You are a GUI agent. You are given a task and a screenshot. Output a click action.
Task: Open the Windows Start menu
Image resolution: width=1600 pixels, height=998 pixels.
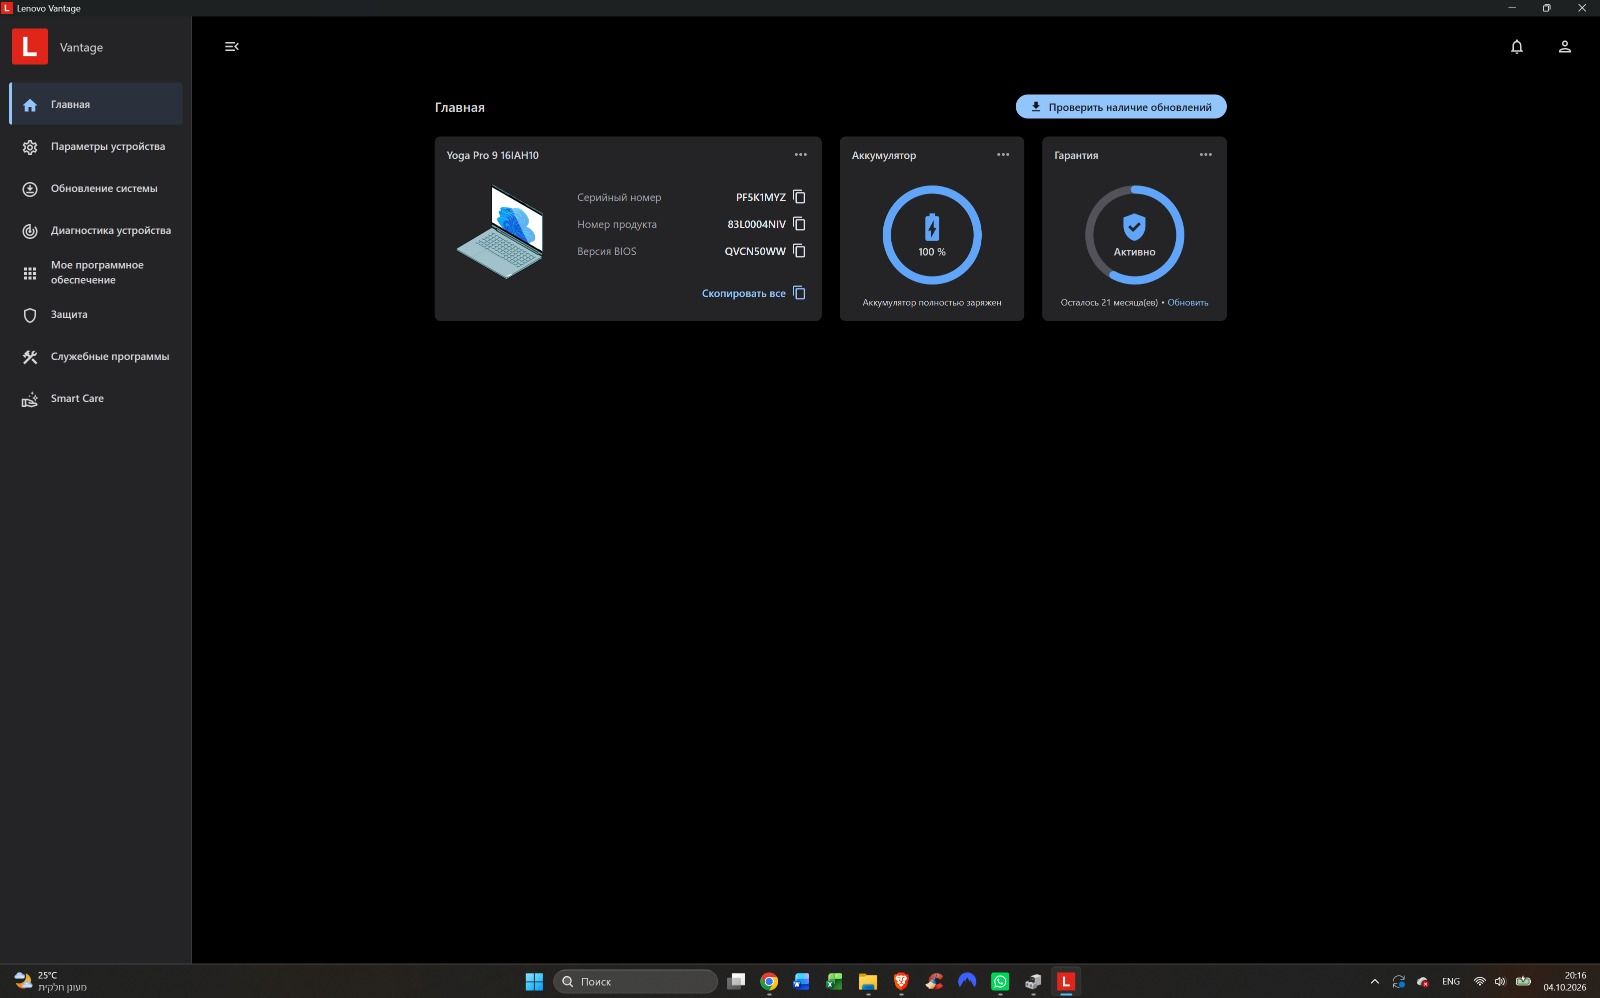534,981
